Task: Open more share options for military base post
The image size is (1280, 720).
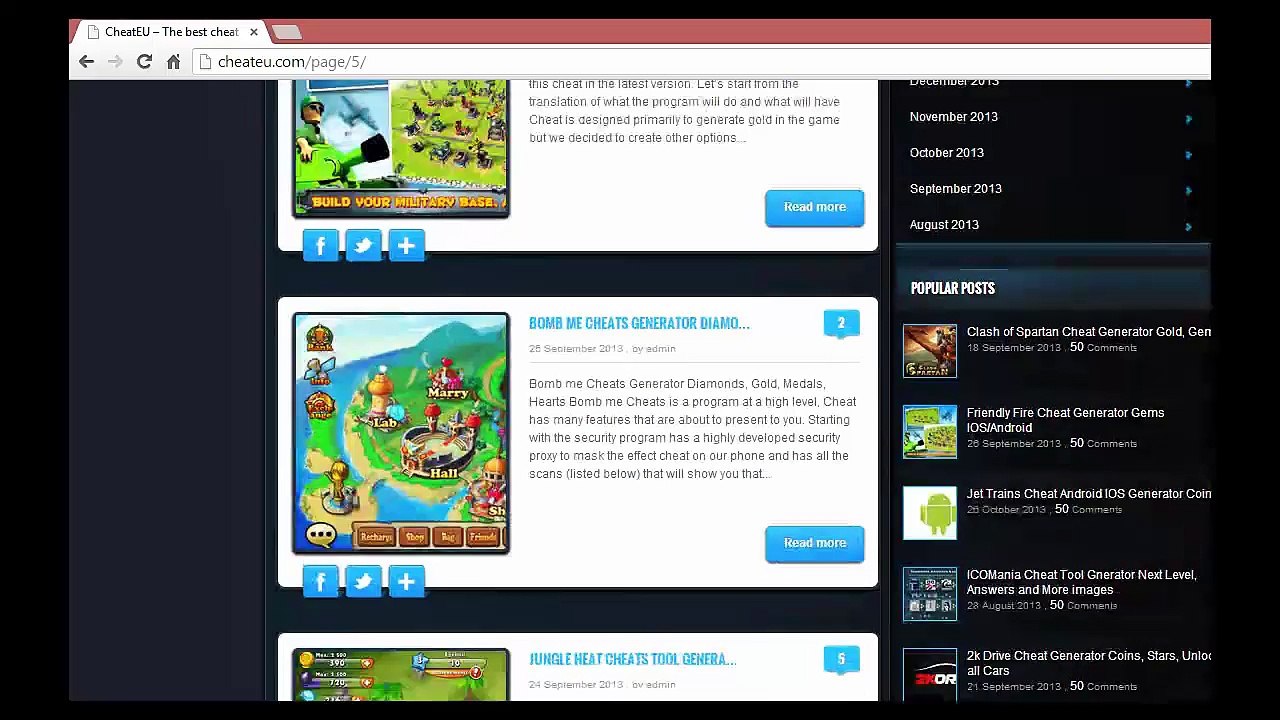Action: [x=406, y=245]
